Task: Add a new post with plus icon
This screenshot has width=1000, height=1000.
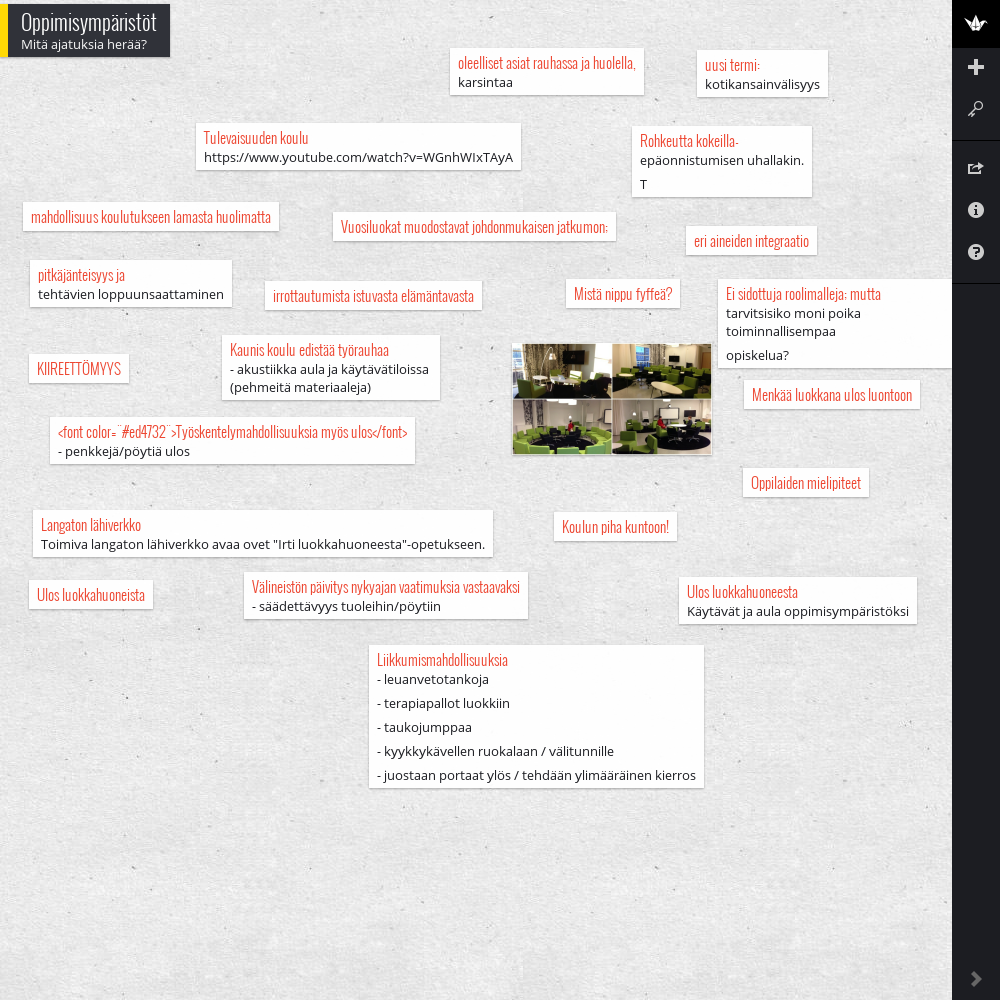Action: (976, 67)
